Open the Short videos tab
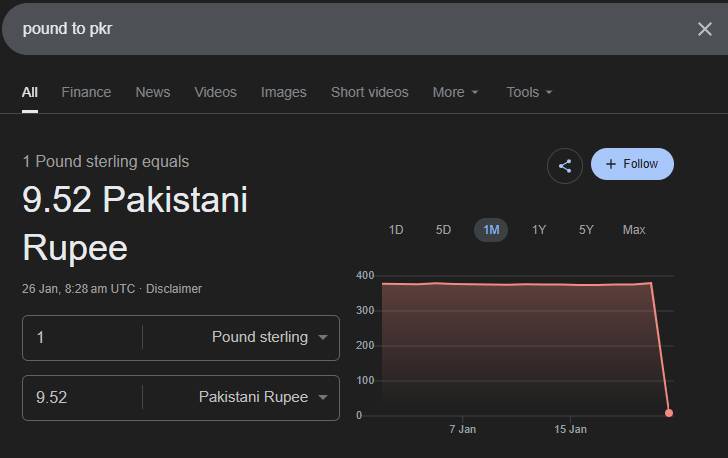The image size is (728, 458). pyautogui.click(x=370, y=92)
